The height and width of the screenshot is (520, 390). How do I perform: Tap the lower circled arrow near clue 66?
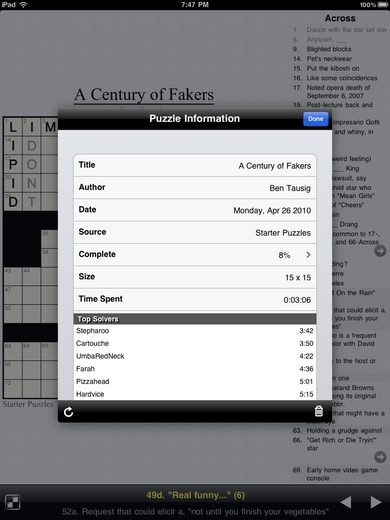pyautogui.click(x=380, y=457)
